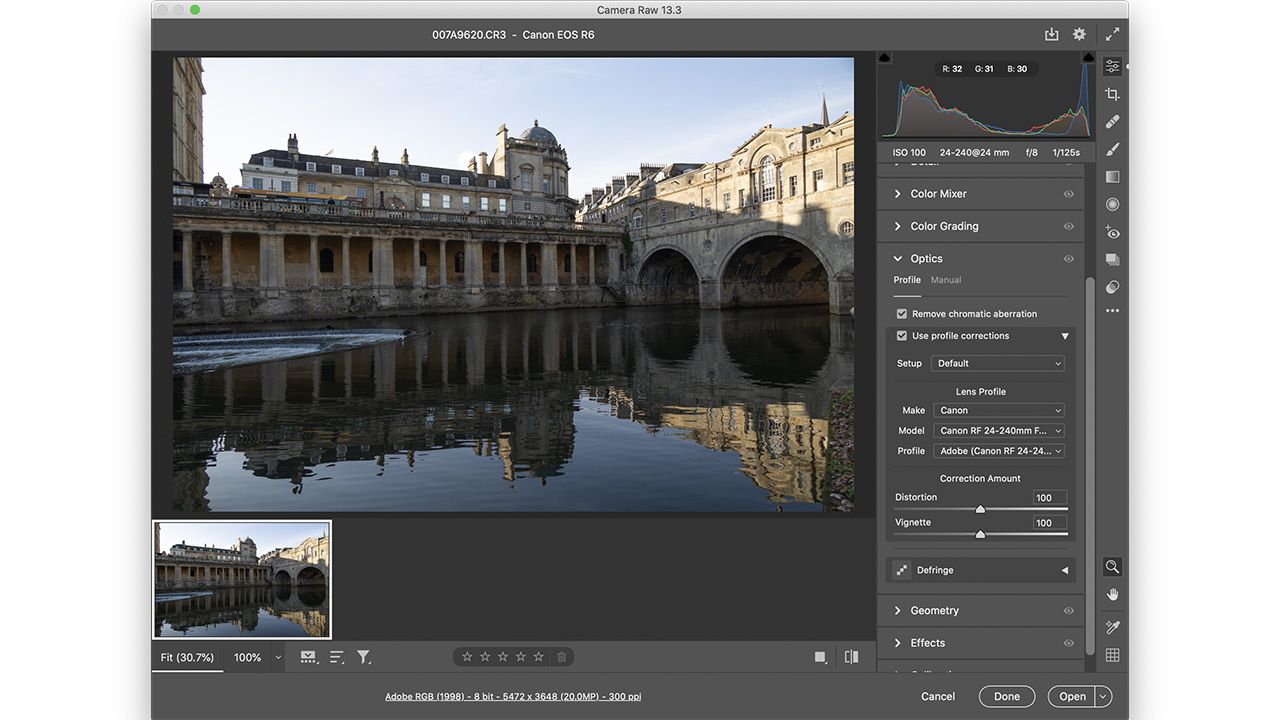Open the Setup Default dropdown
Viewport: 1280px width, 720px height.
pyautogui.click(x=997, y=363)
